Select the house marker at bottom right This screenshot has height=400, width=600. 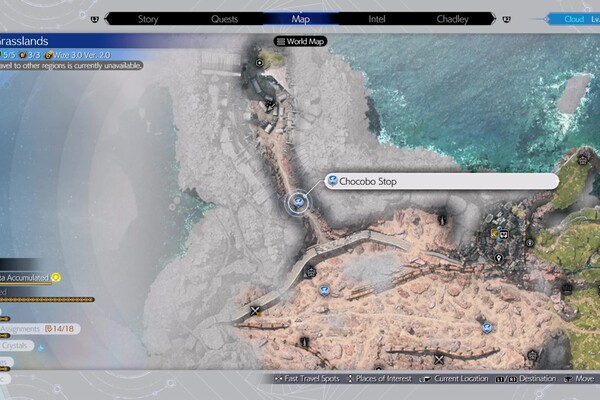[533, 355]
